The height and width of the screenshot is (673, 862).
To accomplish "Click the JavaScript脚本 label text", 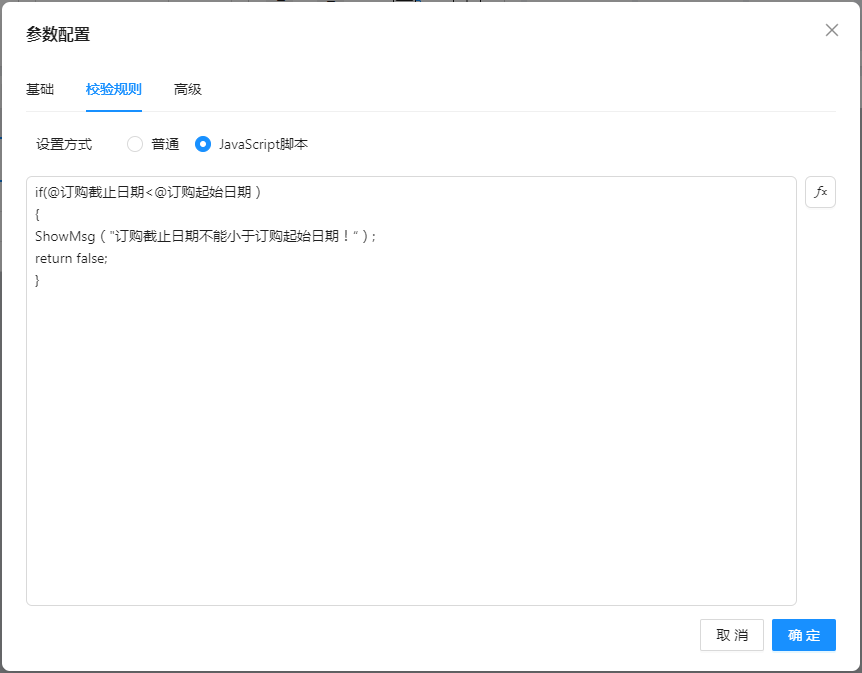I will point(263,144).
